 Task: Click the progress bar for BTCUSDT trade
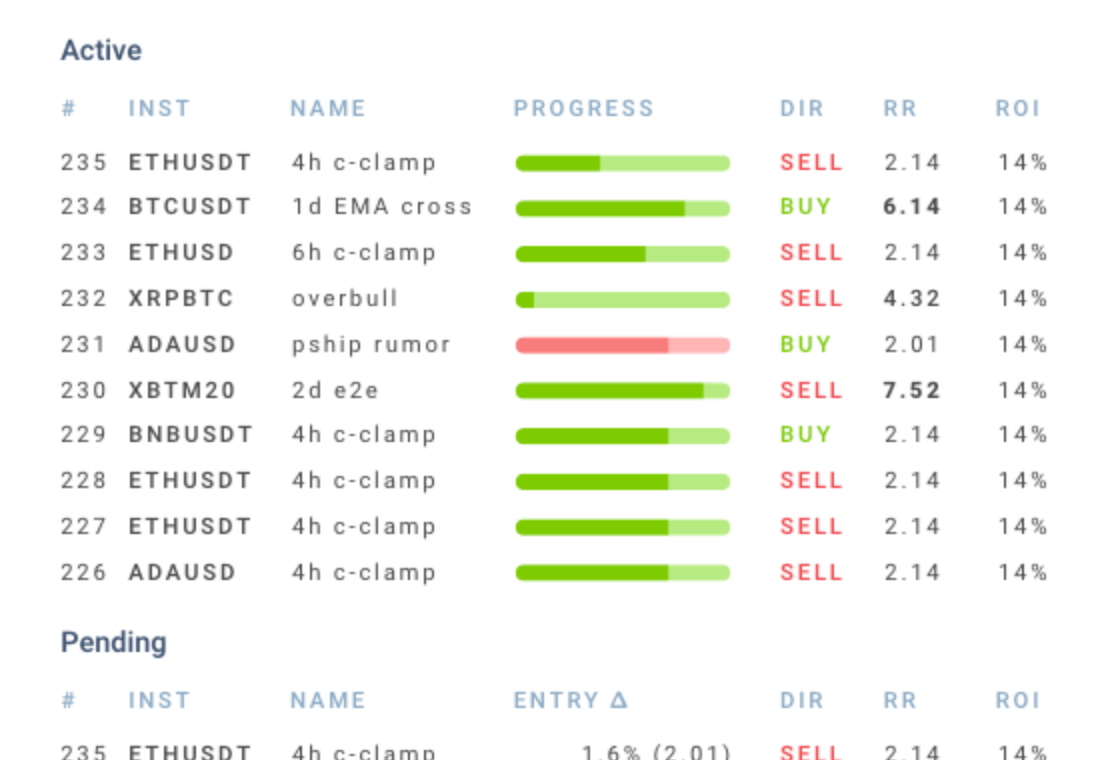tap(622, 208)
